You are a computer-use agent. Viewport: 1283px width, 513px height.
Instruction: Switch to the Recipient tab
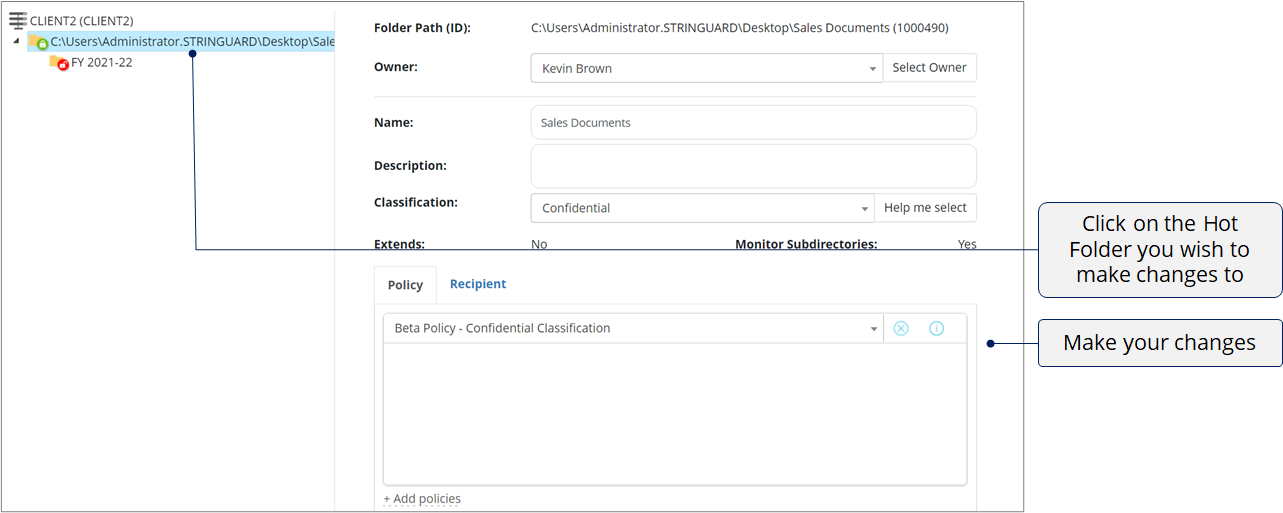(x=478, y=284)
